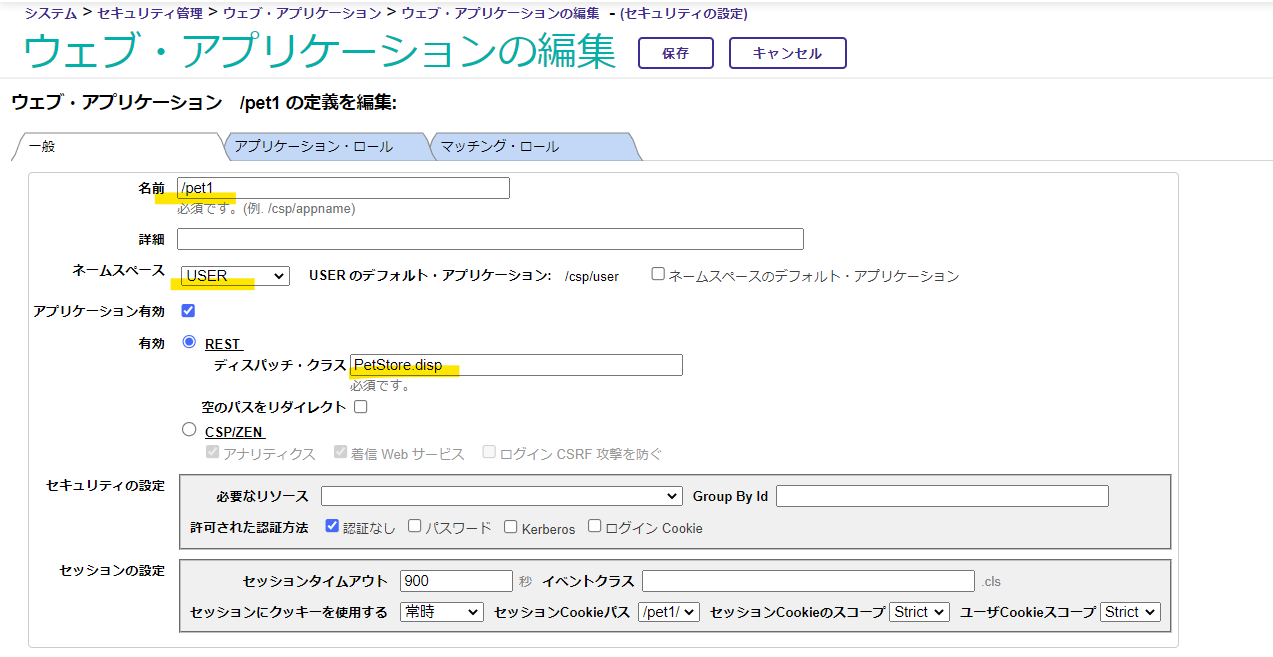Toggle ネームスペースのデフォルト・アプリケーション checkbox

click(x=658, y=274)
